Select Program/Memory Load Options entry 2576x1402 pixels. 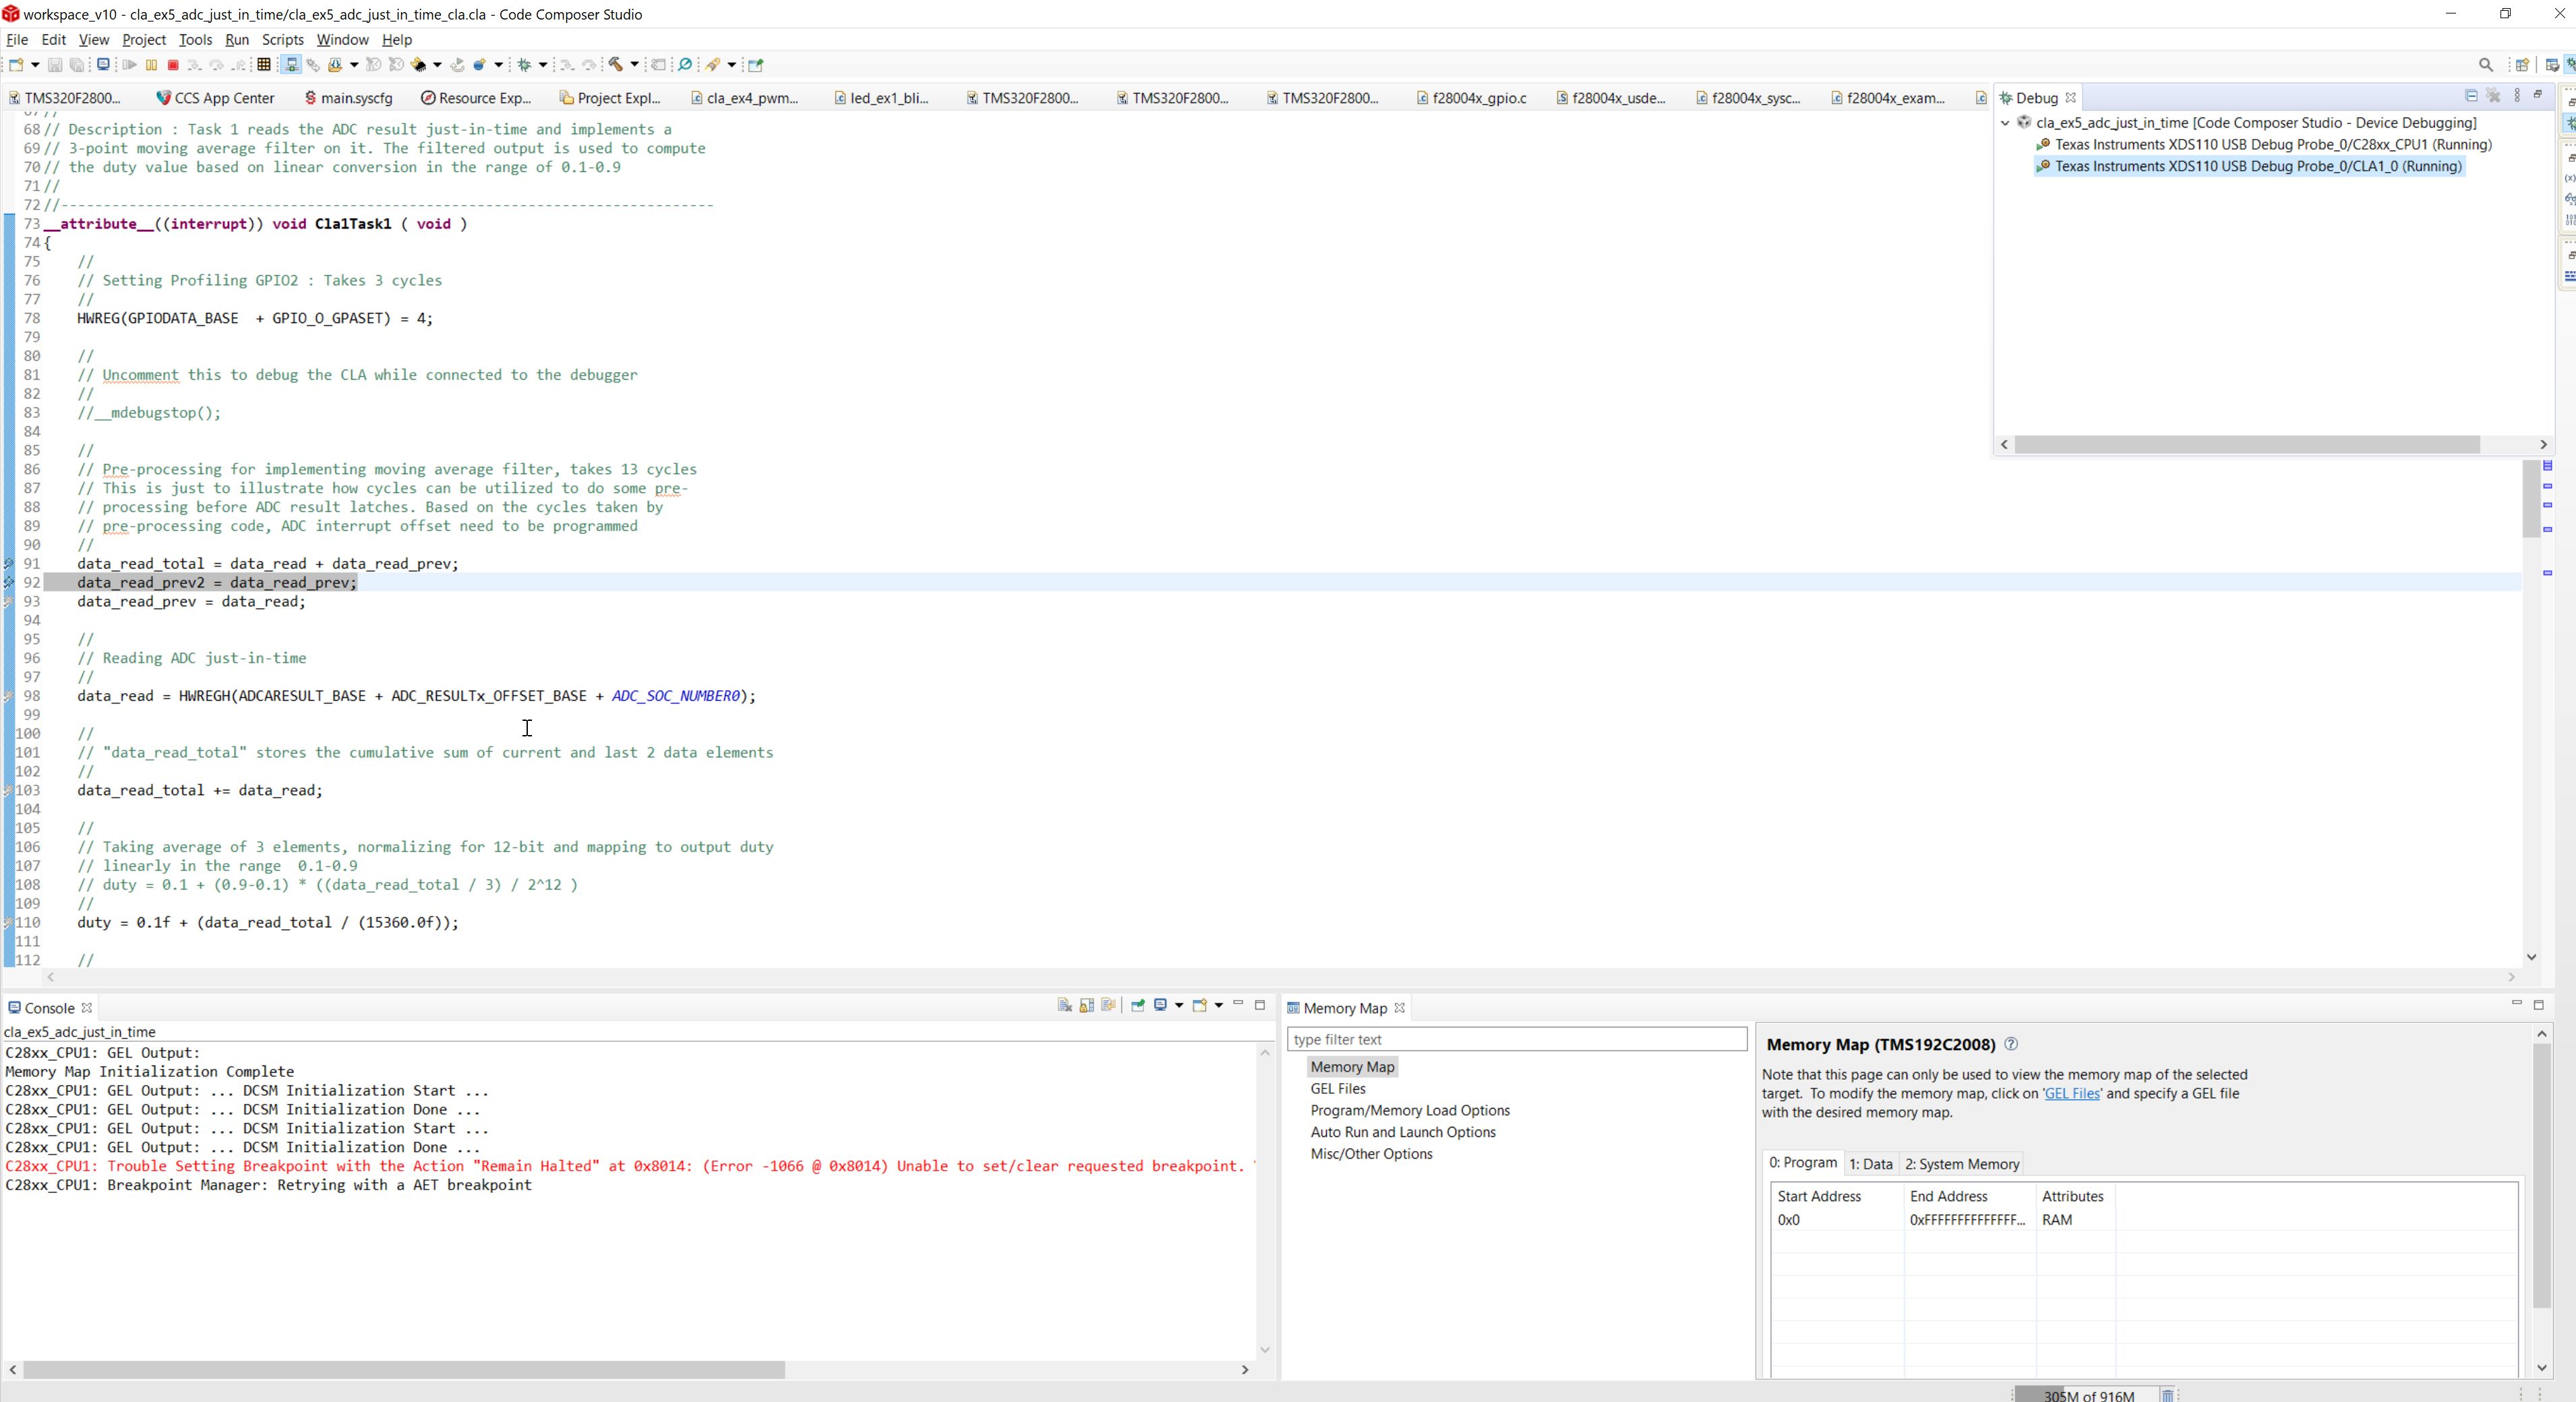1410,1110
